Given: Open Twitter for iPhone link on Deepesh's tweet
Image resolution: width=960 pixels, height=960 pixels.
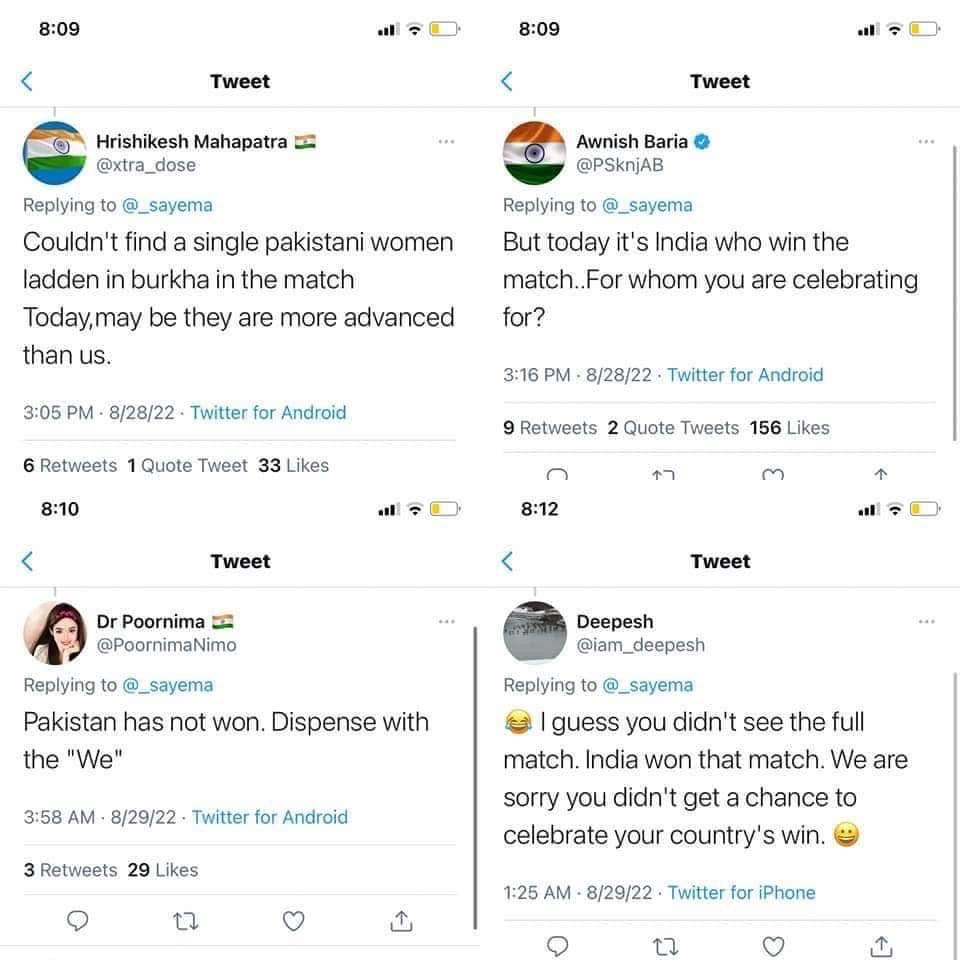Looking at the screenshot, I should [741, 892].
